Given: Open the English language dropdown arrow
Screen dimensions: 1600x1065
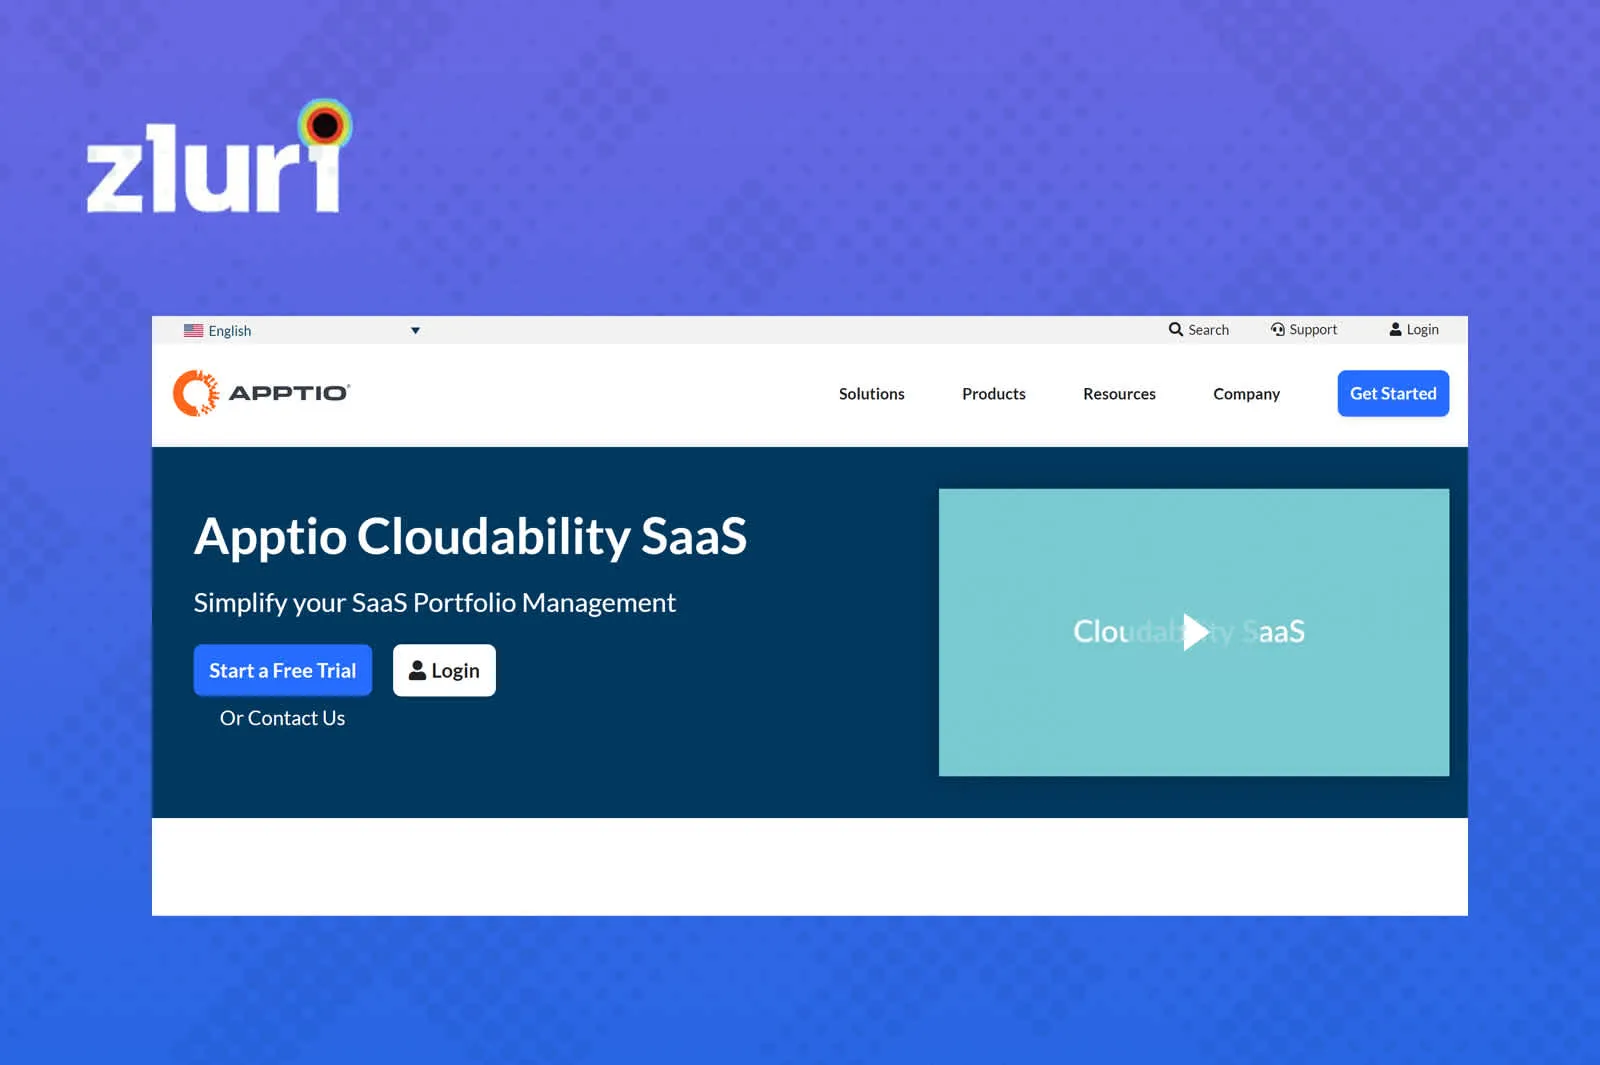Looking at the screenshot, I should pyautogui.click(x=415, y=331).
